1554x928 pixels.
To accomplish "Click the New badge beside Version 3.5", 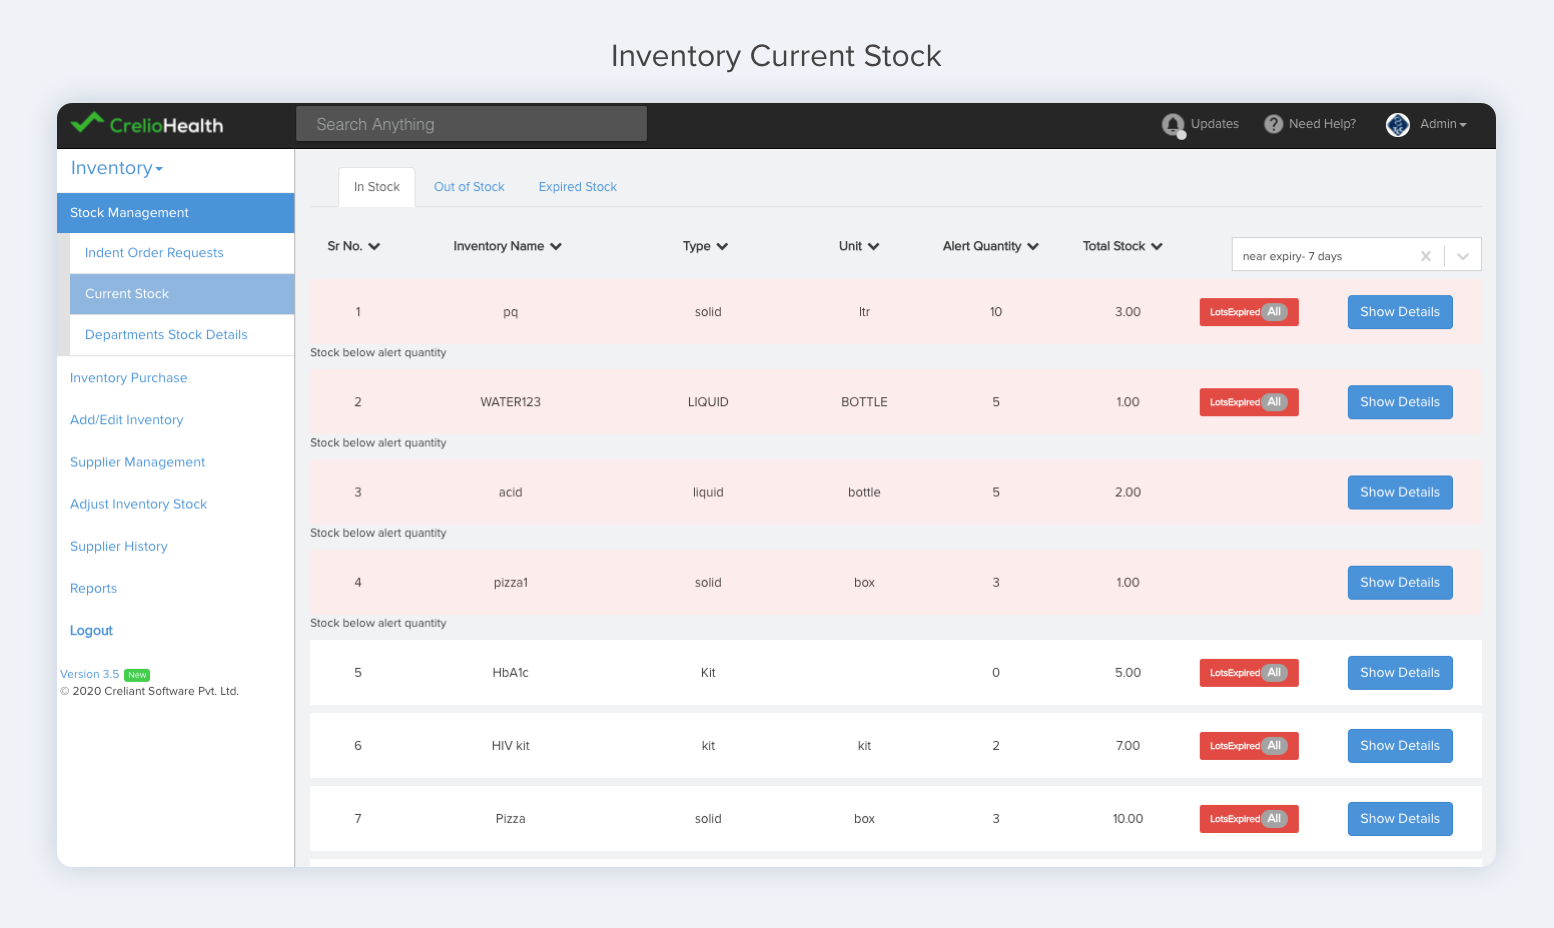I will point(137,675).
